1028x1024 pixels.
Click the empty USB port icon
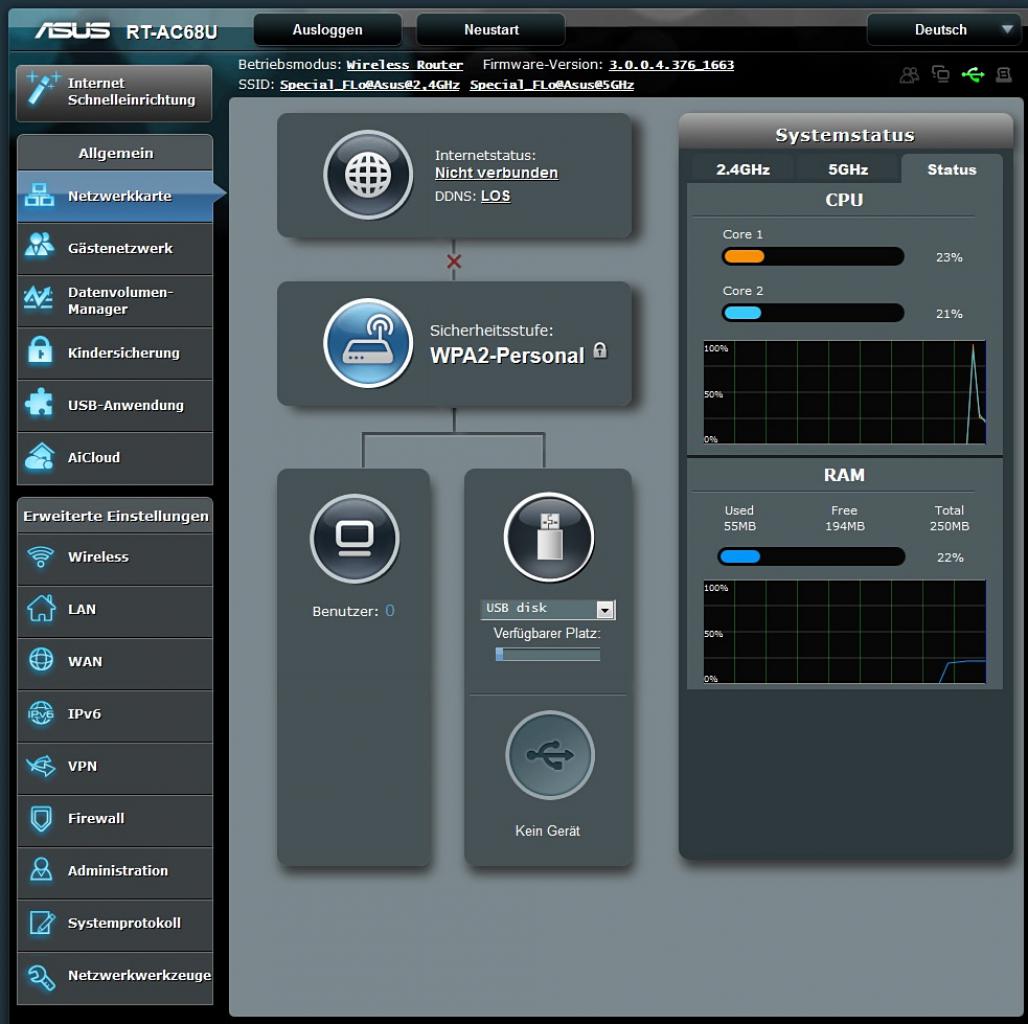pyautogui.click(x=549, y=755)
